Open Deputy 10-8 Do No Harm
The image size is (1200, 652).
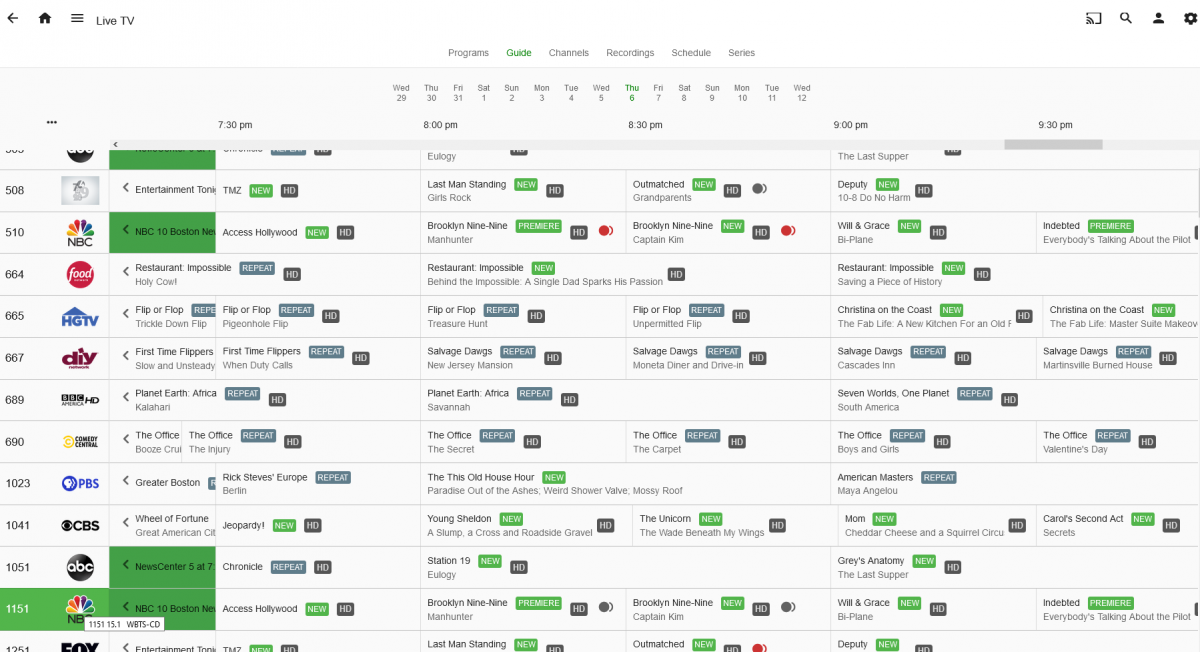[x=1015, y=190]
